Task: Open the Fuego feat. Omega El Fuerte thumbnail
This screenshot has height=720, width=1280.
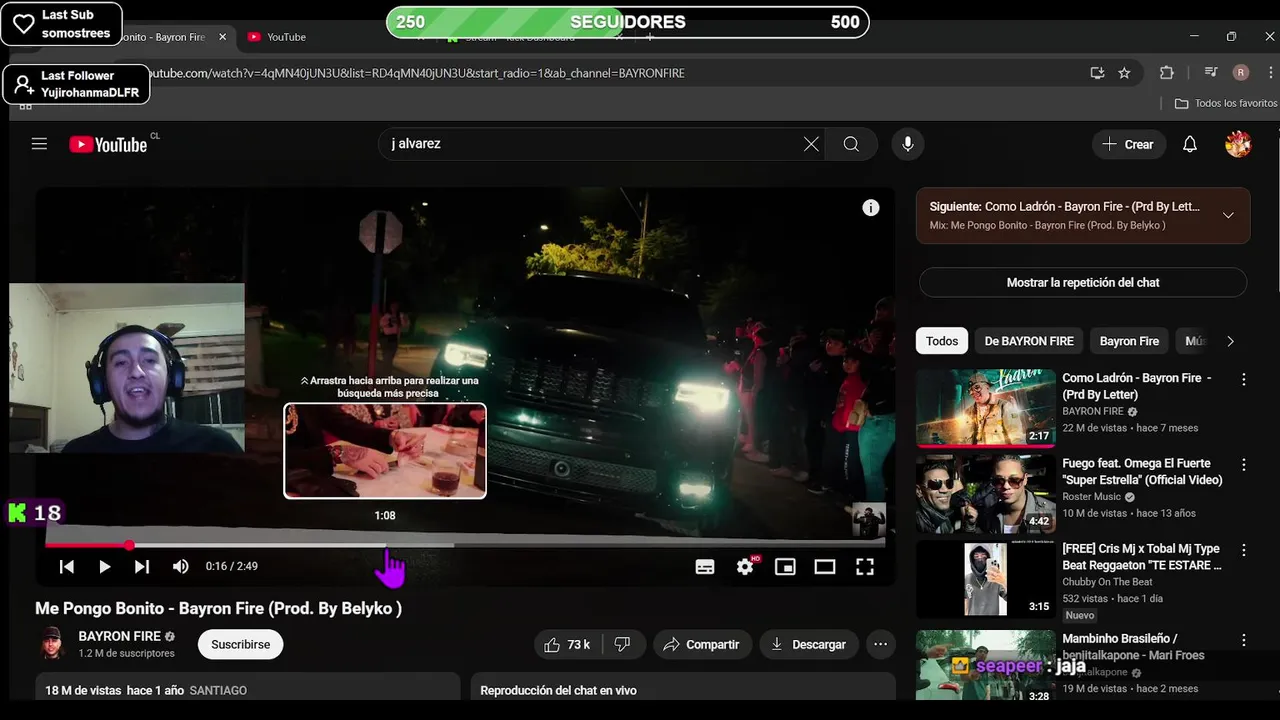Action: point(986,495)
